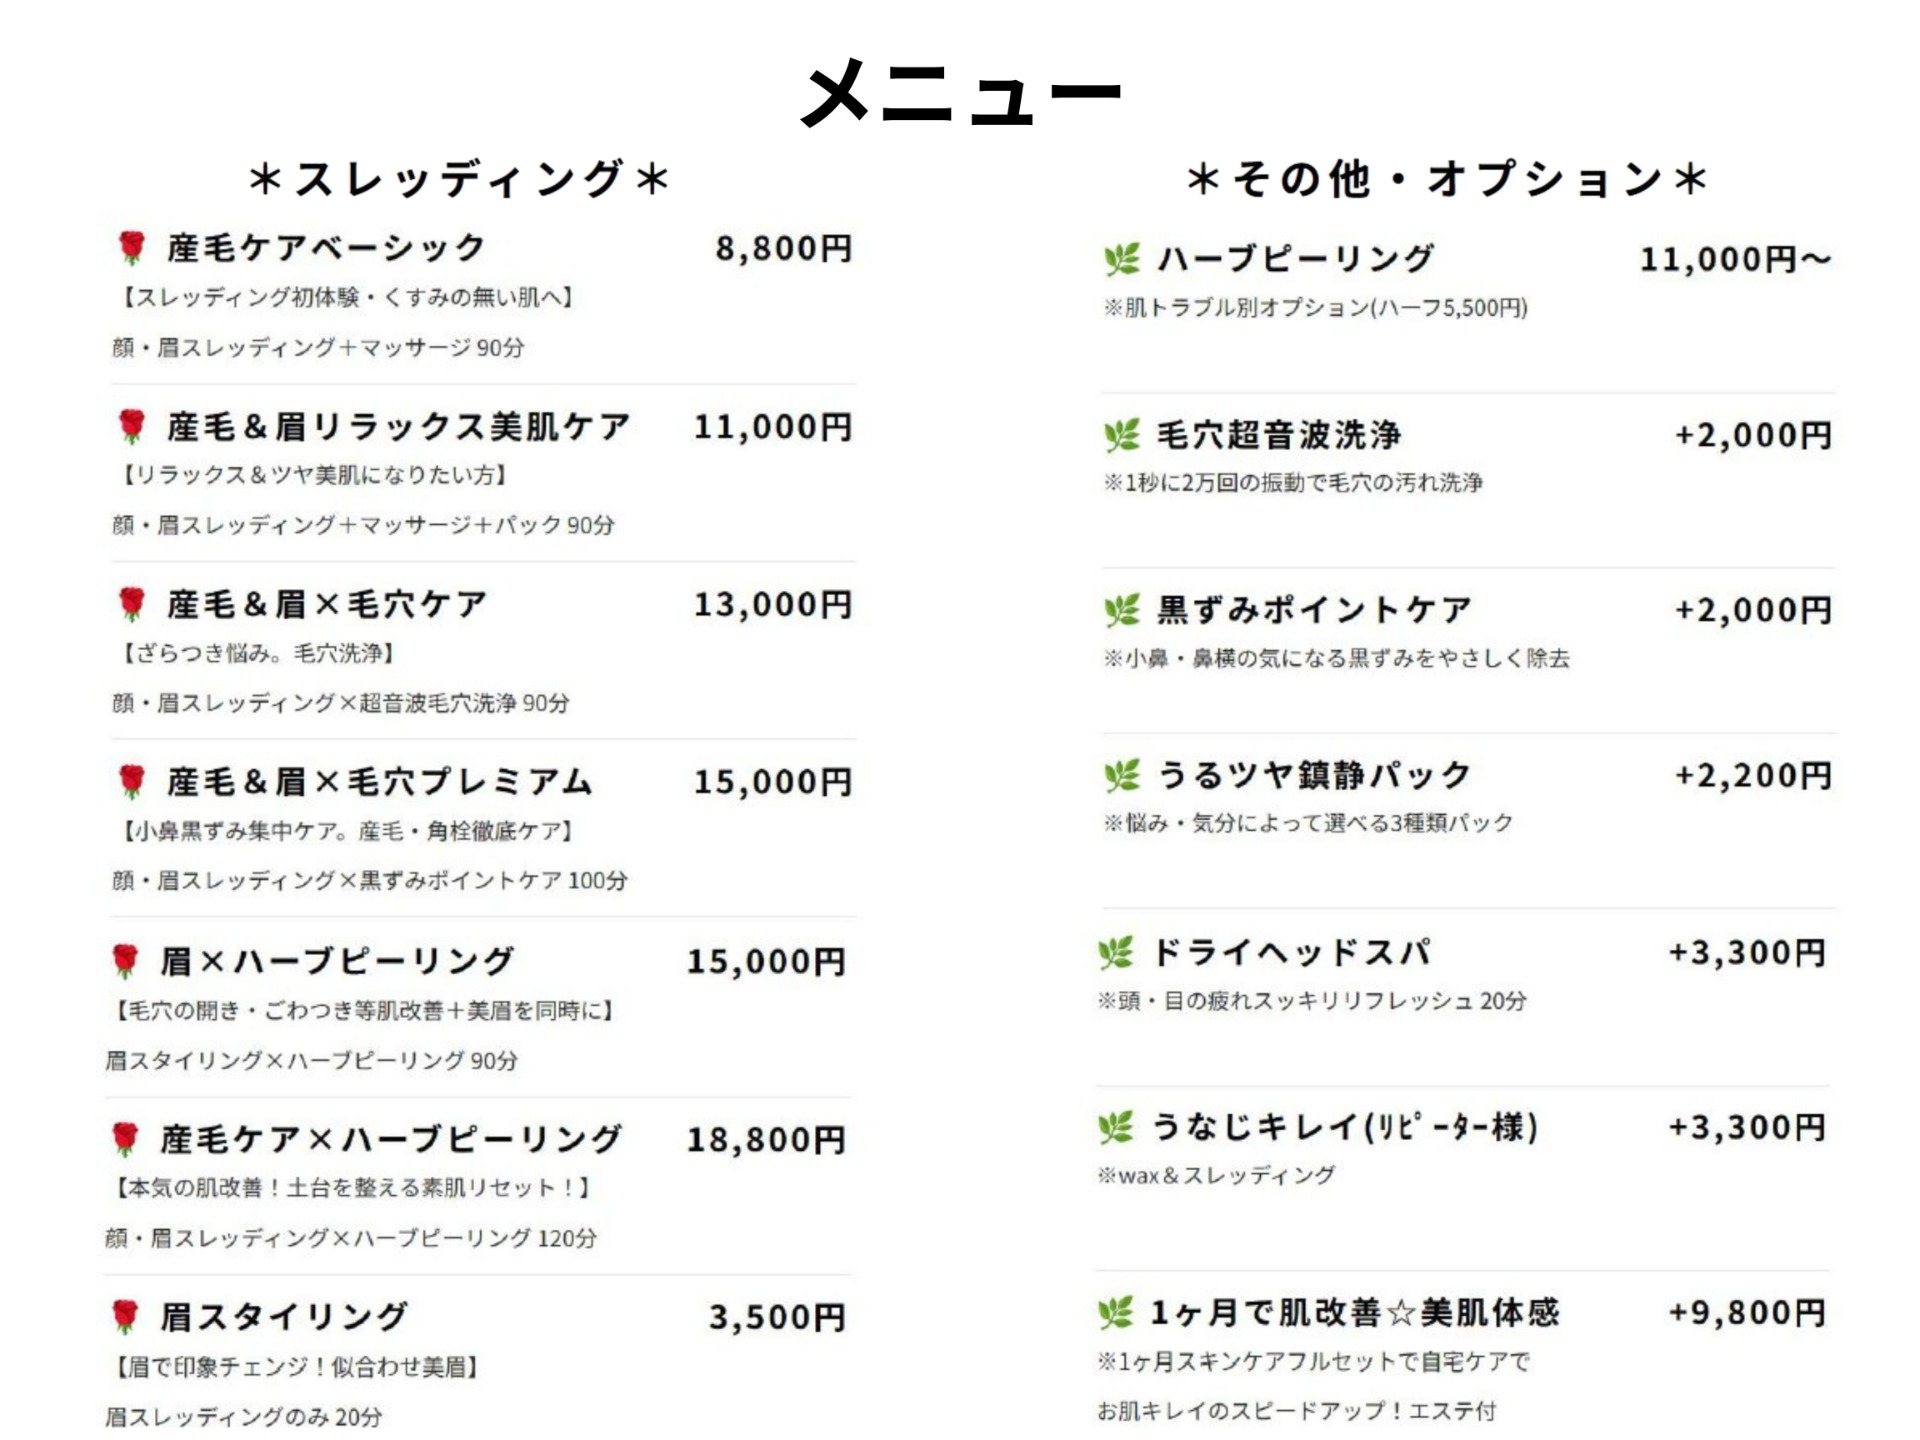
Task: Click the rose icon beside 眉スタイリング
Action: pyautogui.click(x=125, y=1316)
